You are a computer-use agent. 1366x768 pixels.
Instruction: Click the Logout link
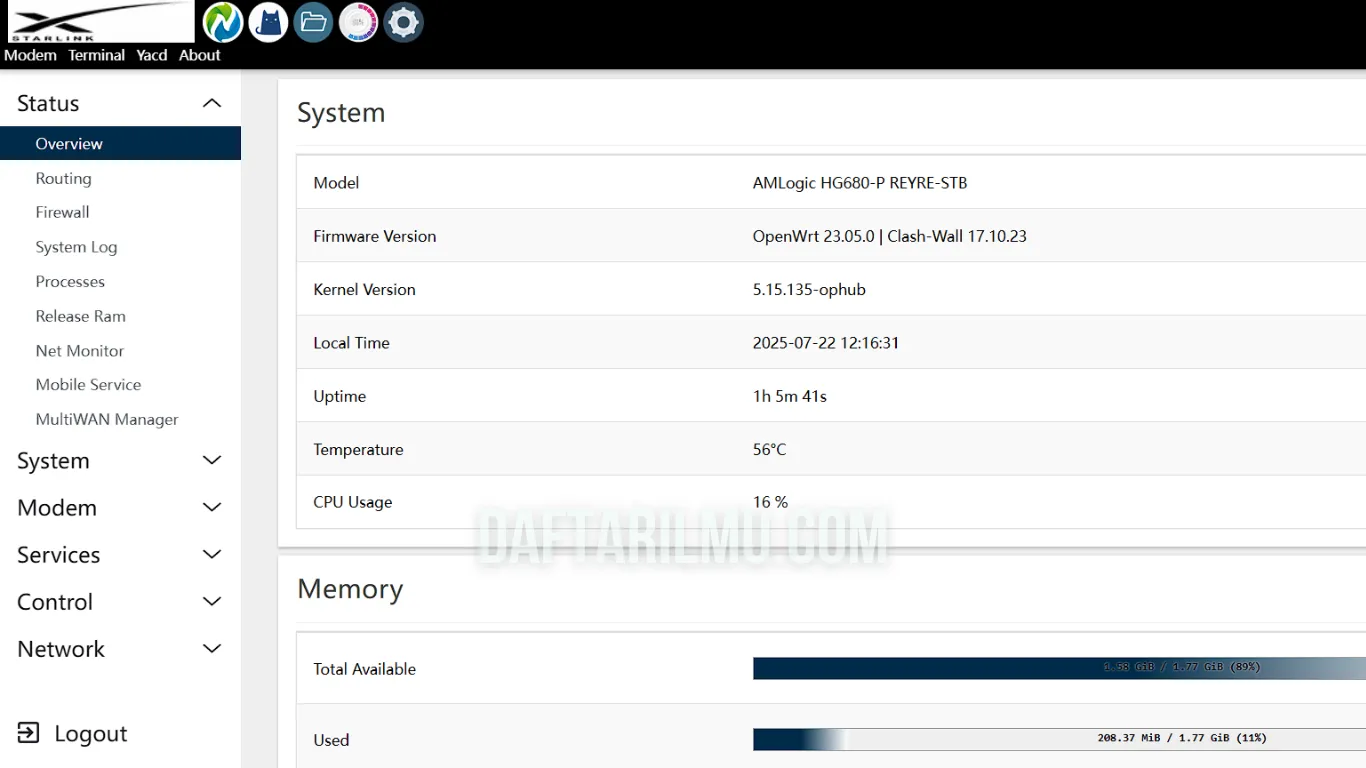pyautogui.click(x=91, y=734)
